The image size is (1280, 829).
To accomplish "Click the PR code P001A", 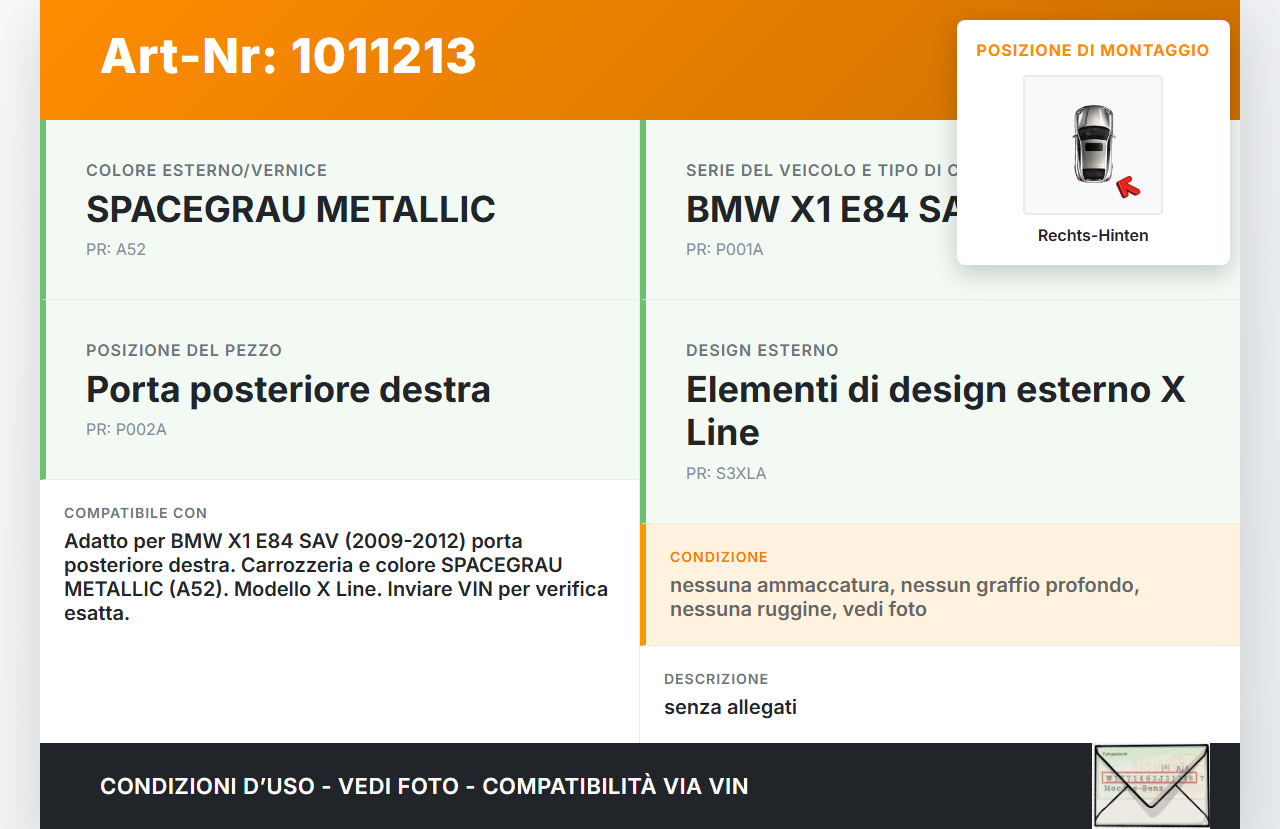I will coord(724,249).
